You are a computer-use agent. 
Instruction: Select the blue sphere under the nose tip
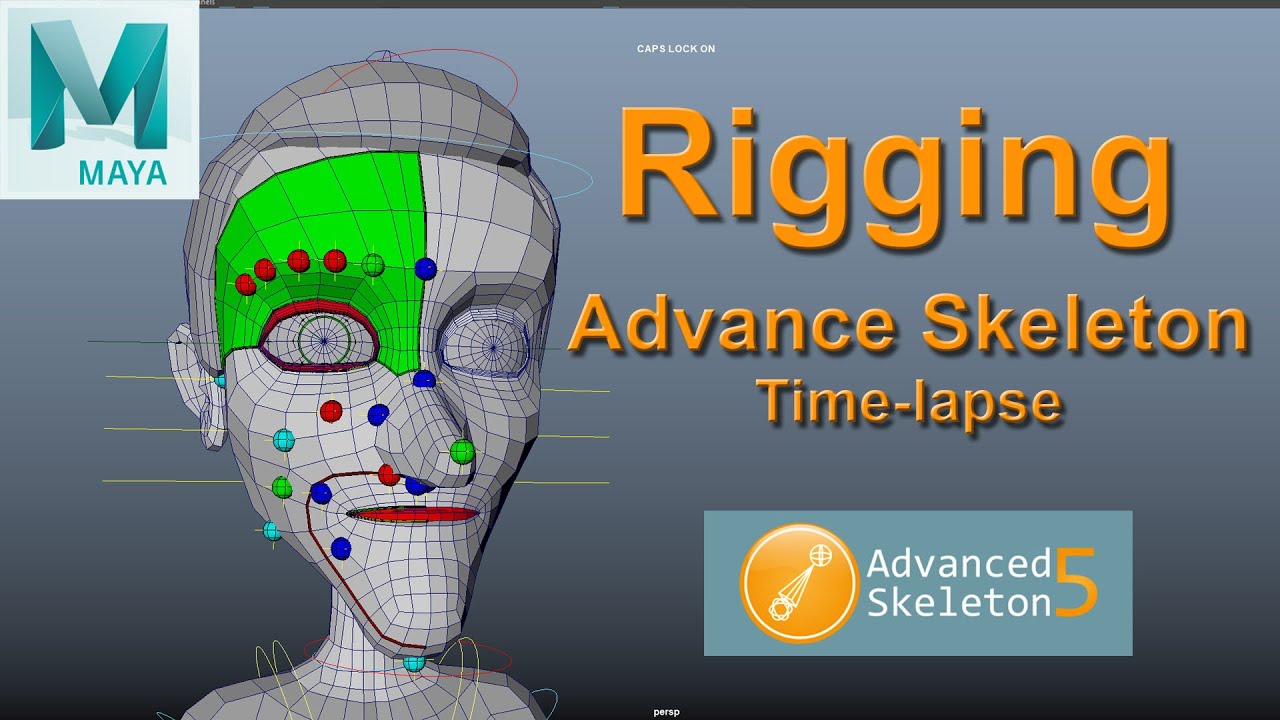click(x=416, y=486)
